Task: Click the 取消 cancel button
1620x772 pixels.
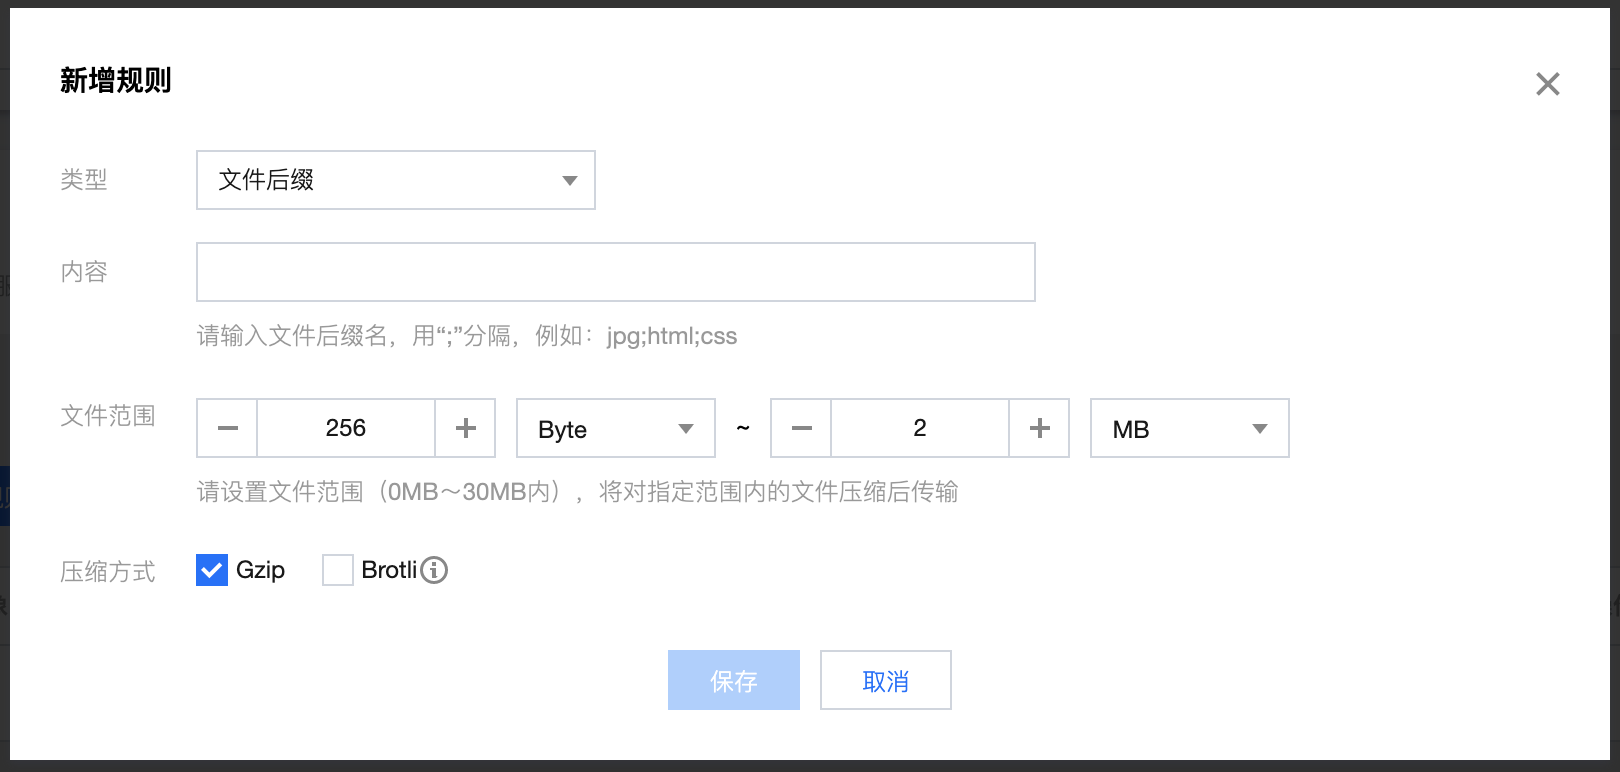Action: click(x=886, y=680)
